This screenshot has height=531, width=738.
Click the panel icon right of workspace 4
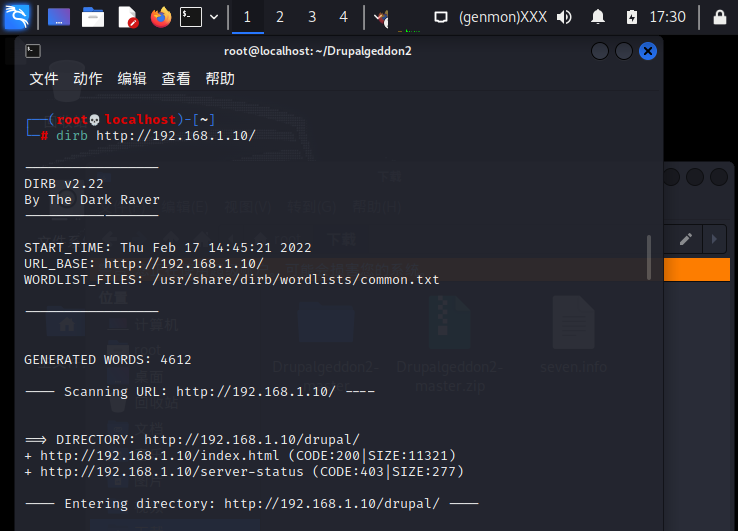click(381, 18)
